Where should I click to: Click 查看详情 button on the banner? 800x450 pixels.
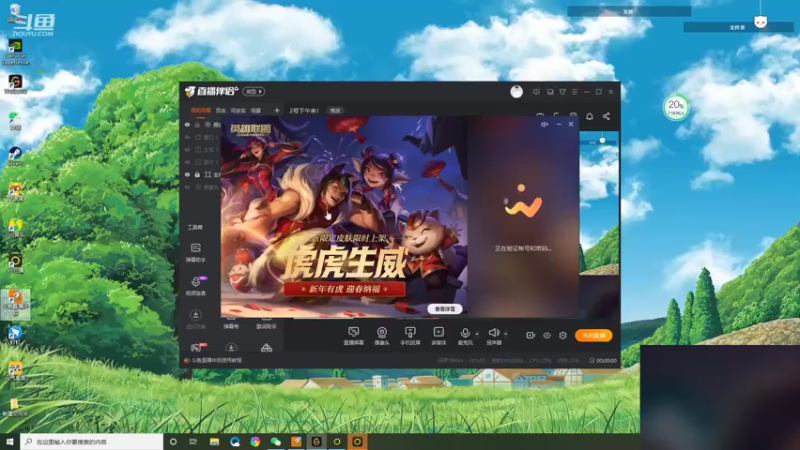(445, 309)
